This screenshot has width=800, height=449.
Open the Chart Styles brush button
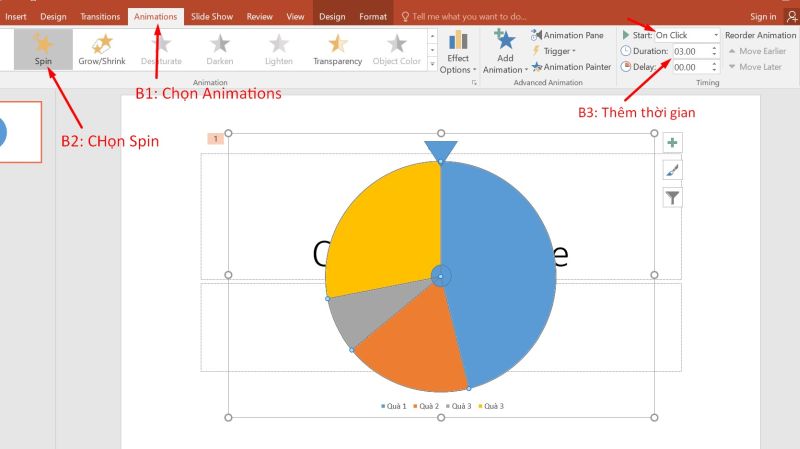coord(673,171)
